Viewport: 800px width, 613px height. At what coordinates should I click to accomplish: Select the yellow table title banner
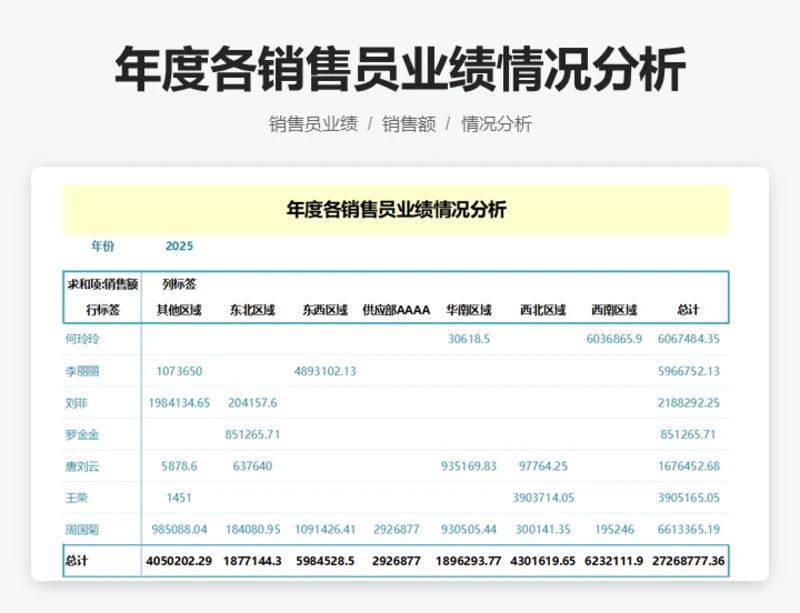pyautogui.click(x=396, y=210)
